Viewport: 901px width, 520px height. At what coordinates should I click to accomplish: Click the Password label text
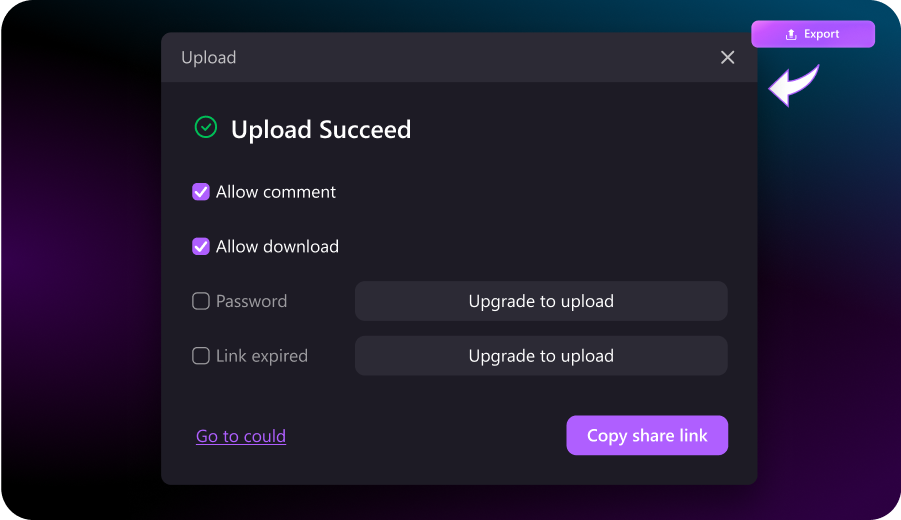pos(251,301)
